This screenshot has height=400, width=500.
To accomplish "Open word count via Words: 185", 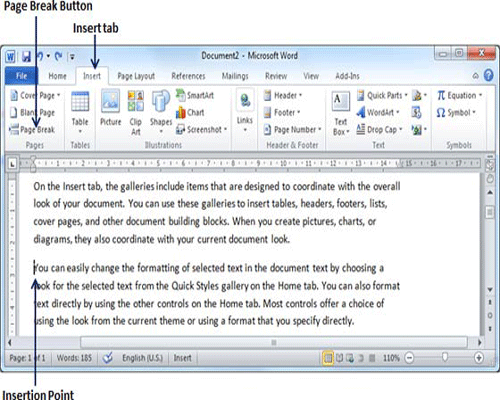I will click(74, 358).
